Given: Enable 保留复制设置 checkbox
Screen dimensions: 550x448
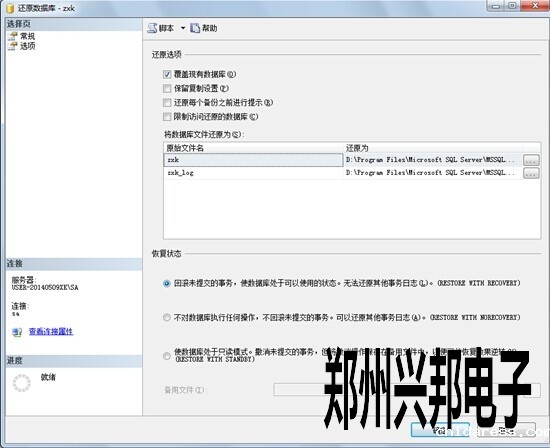Looking at the screenshot, I should [x=167, y=88].
